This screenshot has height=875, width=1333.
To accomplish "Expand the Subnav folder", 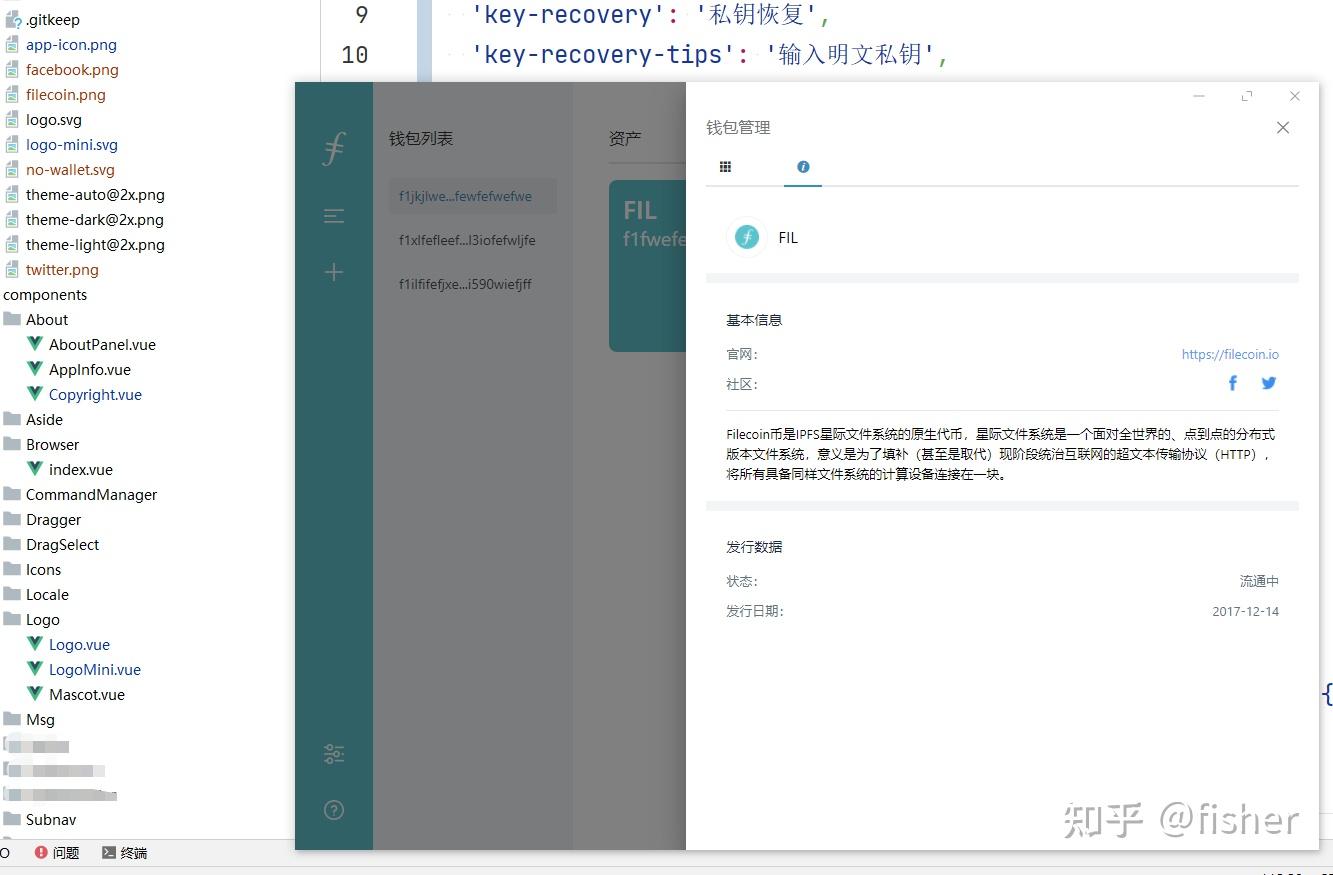I will [51, 819].
